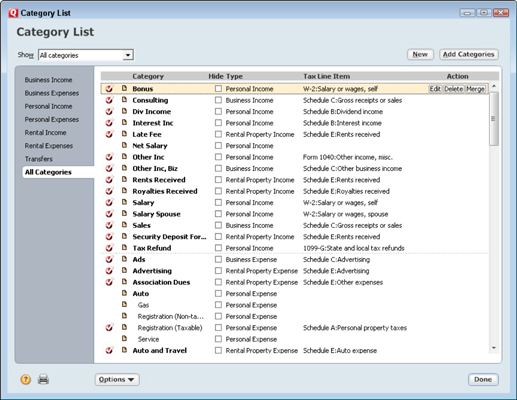Select Business Expenses in the sidebar

click(x=52, y=93)
